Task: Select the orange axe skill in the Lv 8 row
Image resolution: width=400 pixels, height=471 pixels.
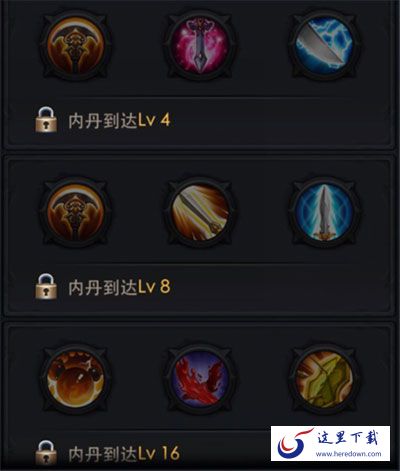Action: 76,213
